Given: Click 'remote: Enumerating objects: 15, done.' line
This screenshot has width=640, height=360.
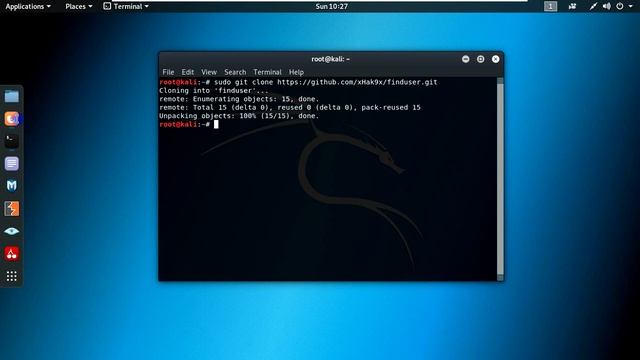Looking at the screenshot, I should [x=239, y=99].
